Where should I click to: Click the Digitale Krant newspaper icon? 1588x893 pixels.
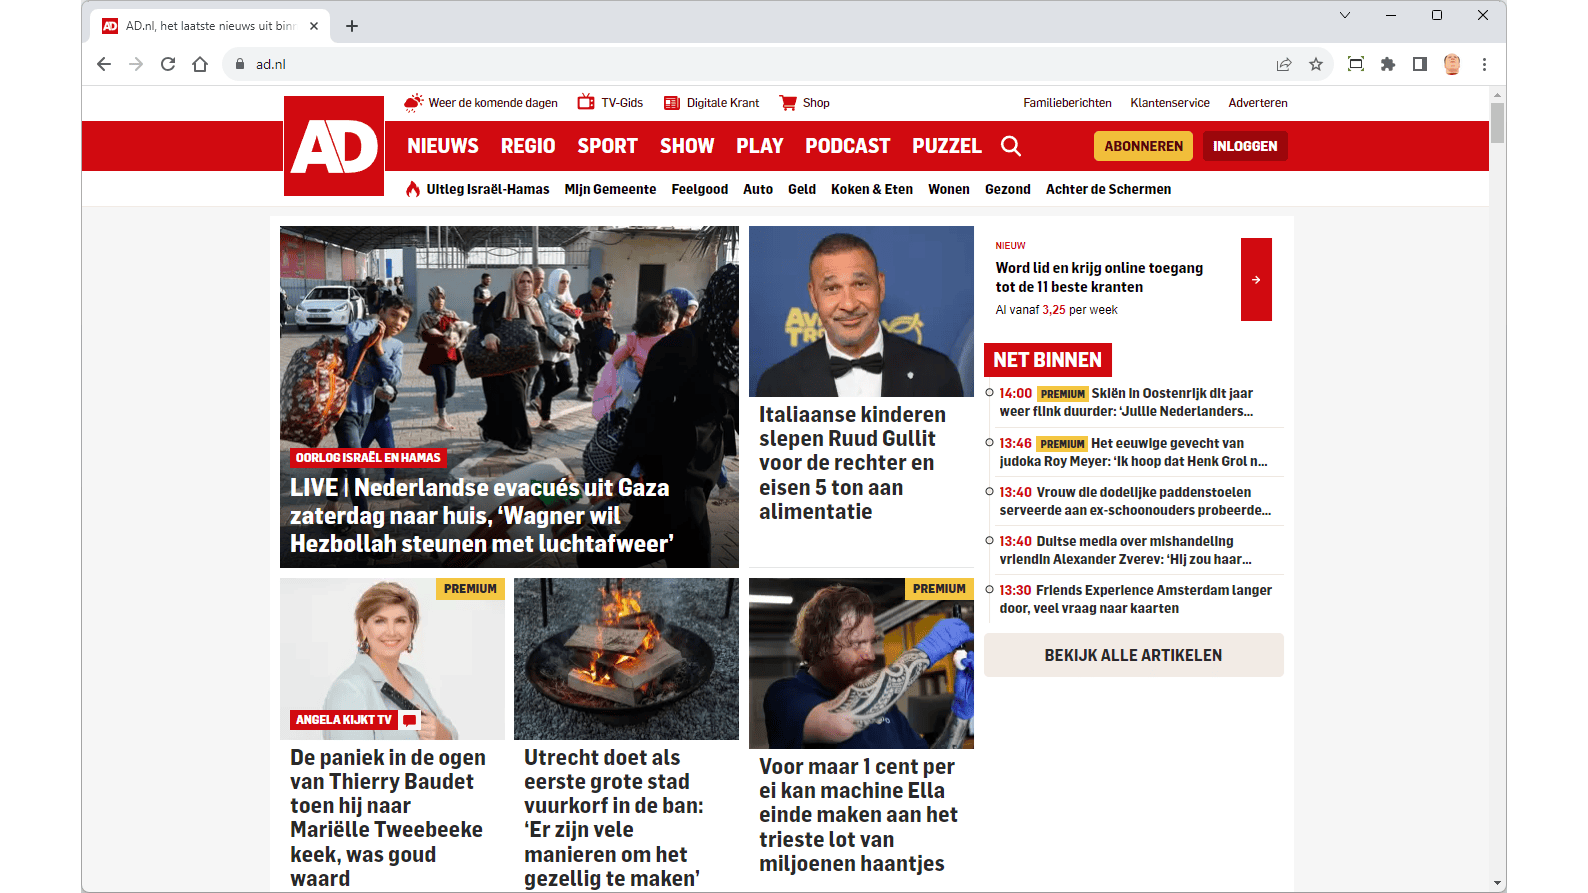[x=672, y=103]
